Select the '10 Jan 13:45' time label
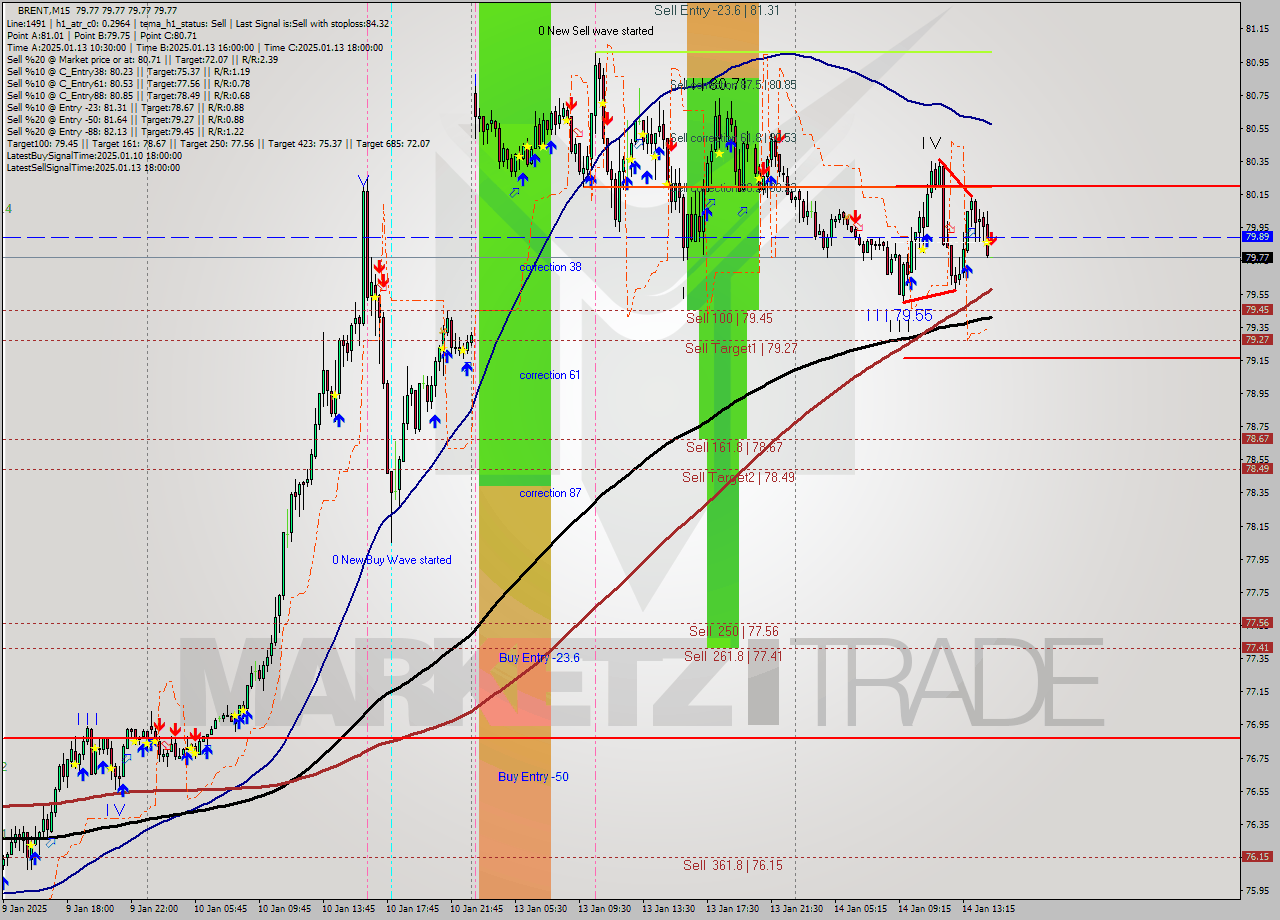The width and height of the screenshot is (1280, 920). click(x=351, y=909)
